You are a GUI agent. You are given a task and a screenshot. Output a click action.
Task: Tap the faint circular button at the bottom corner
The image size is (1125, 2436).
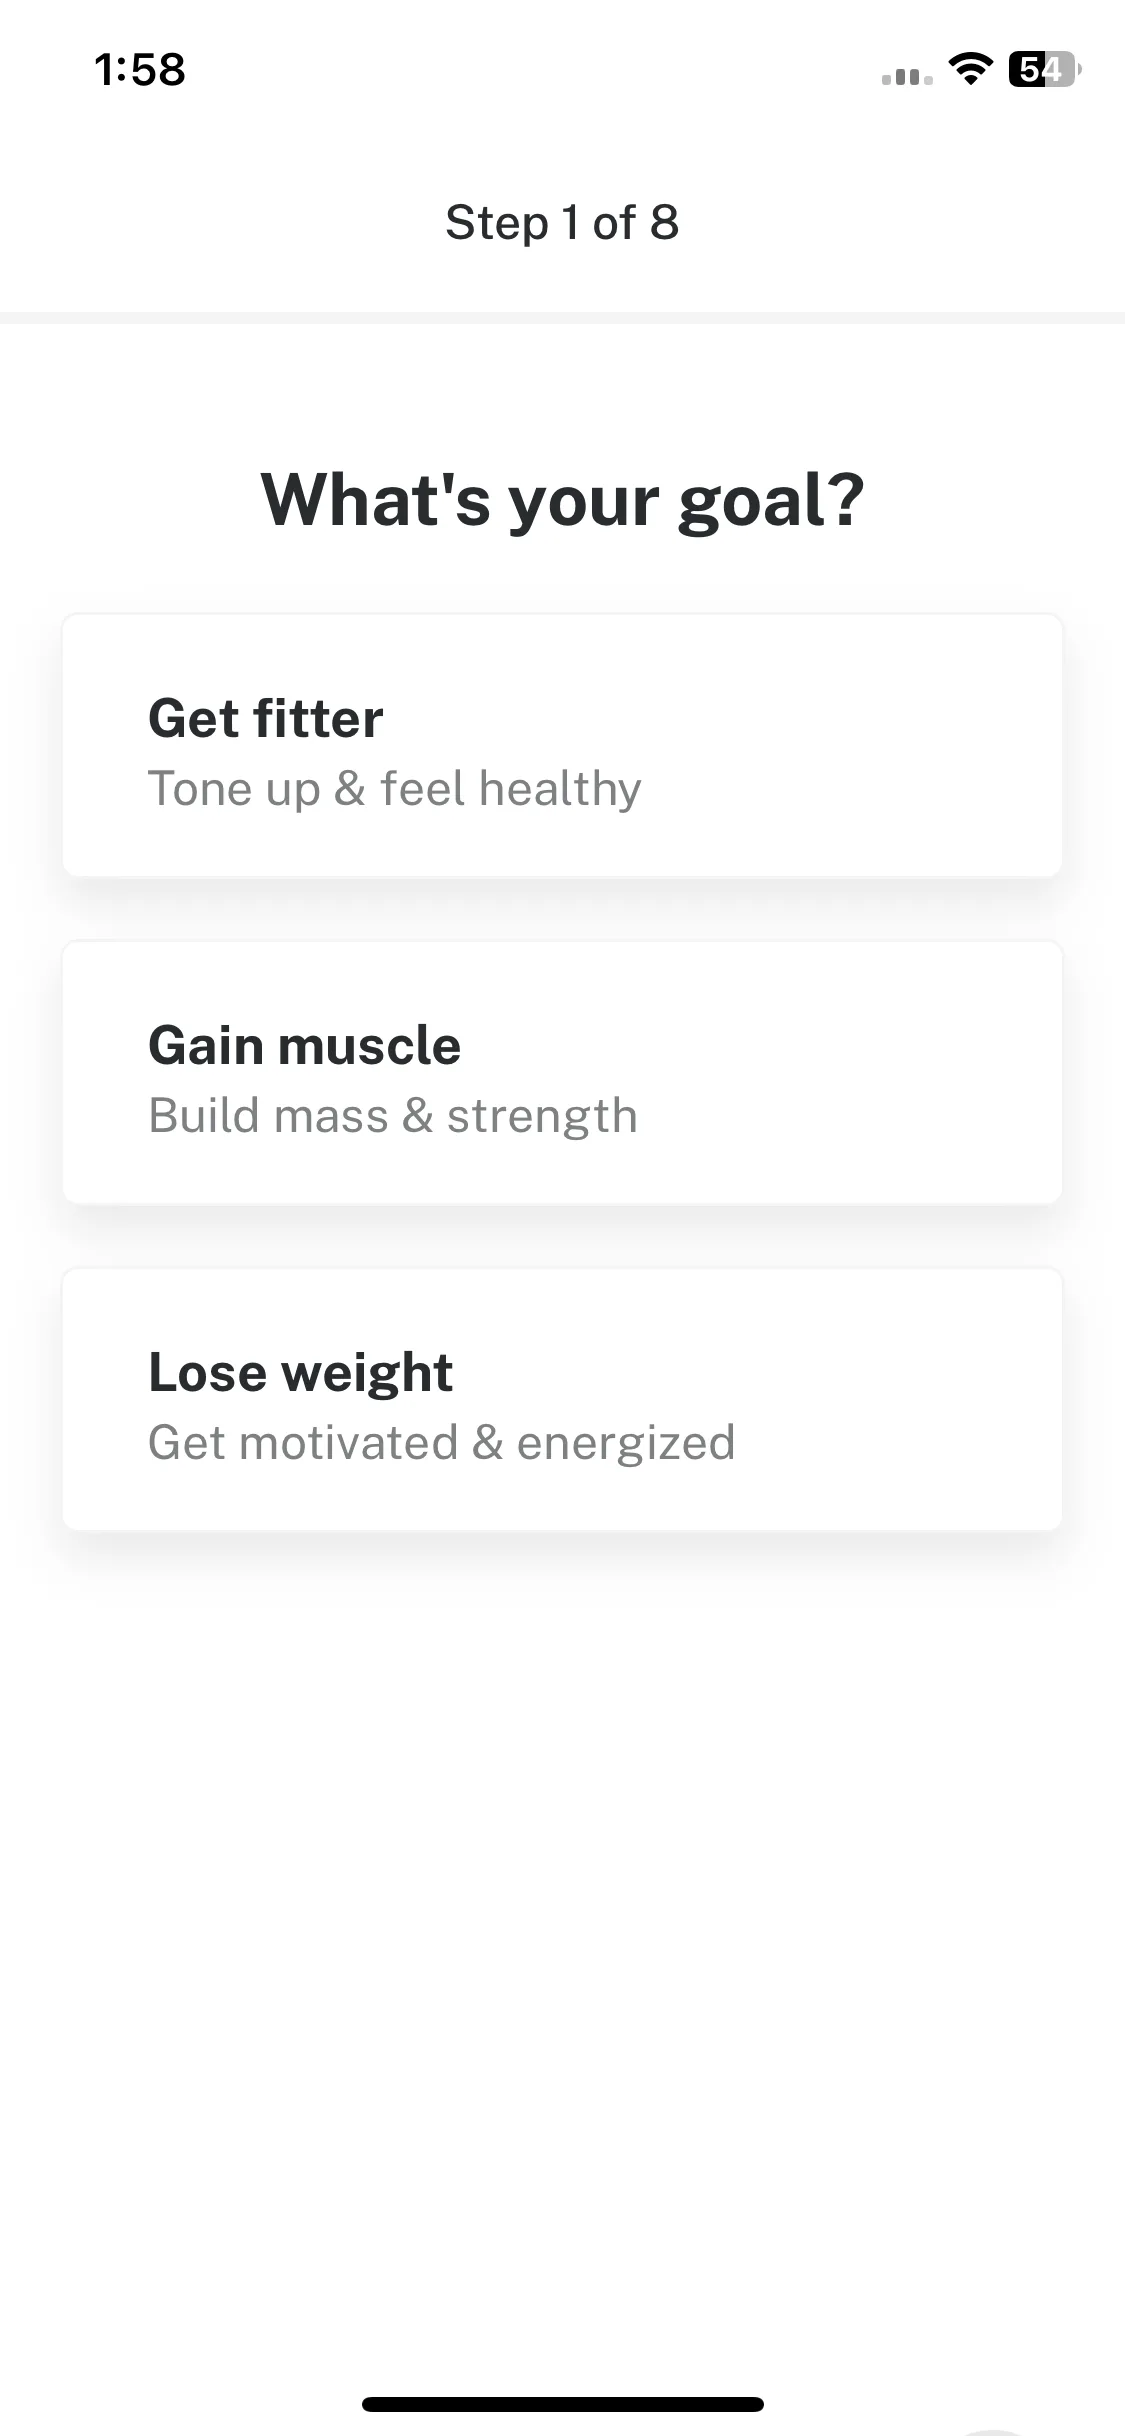[994, 2432]
